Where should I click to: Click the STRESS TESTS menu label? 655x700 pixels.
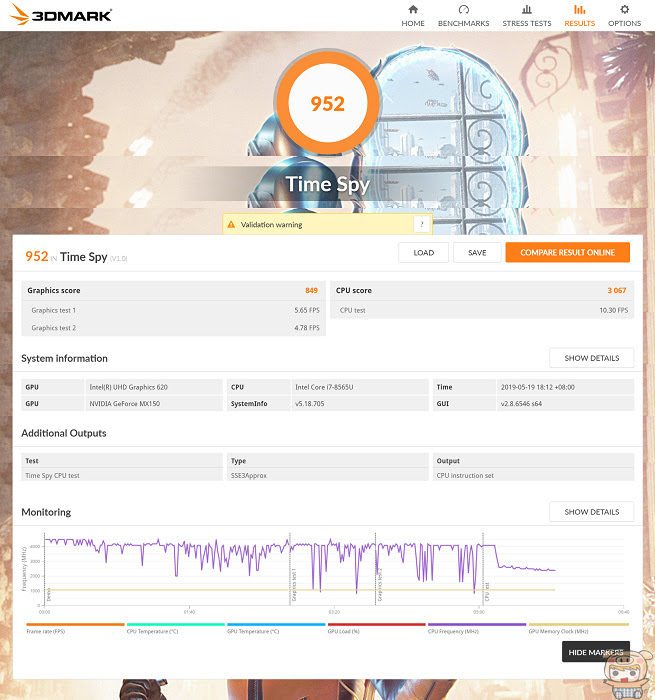coord(527,23)
